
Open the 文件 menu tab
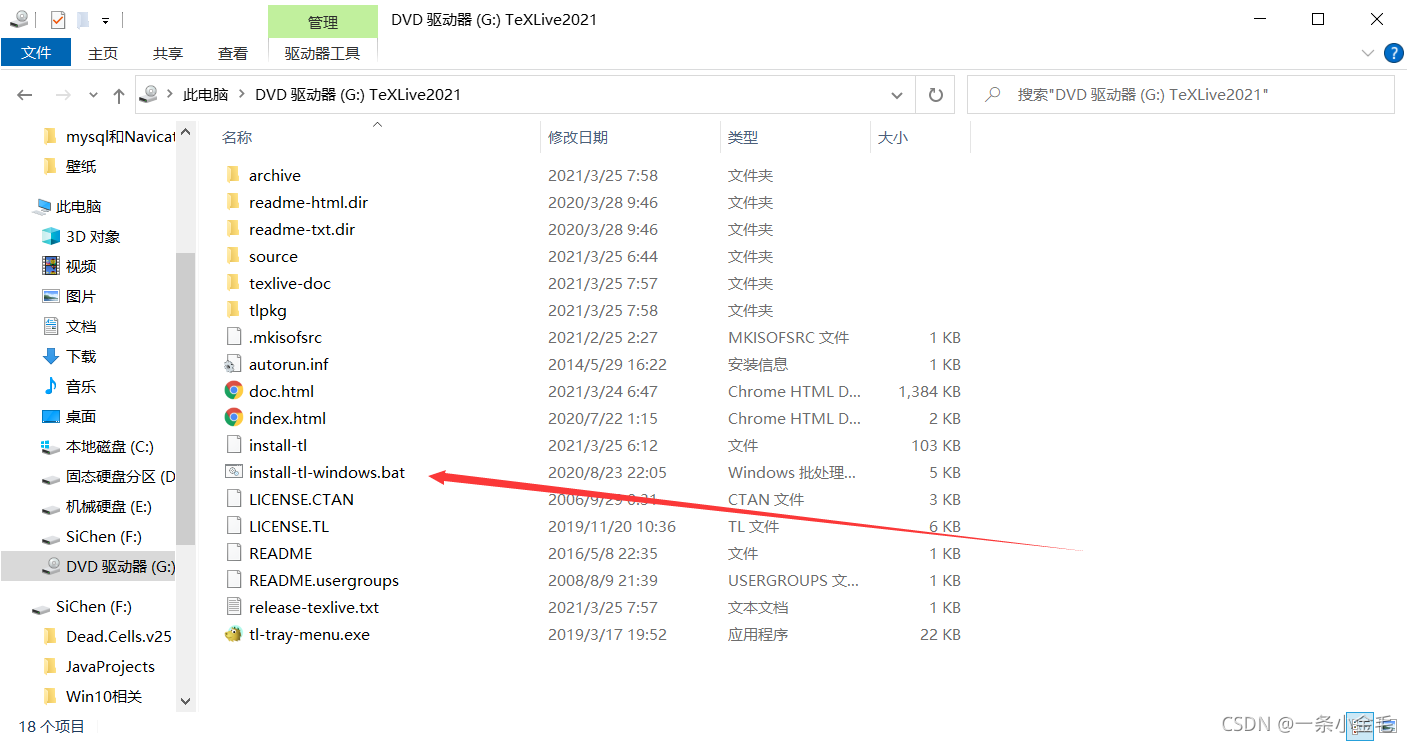[36, 53]
